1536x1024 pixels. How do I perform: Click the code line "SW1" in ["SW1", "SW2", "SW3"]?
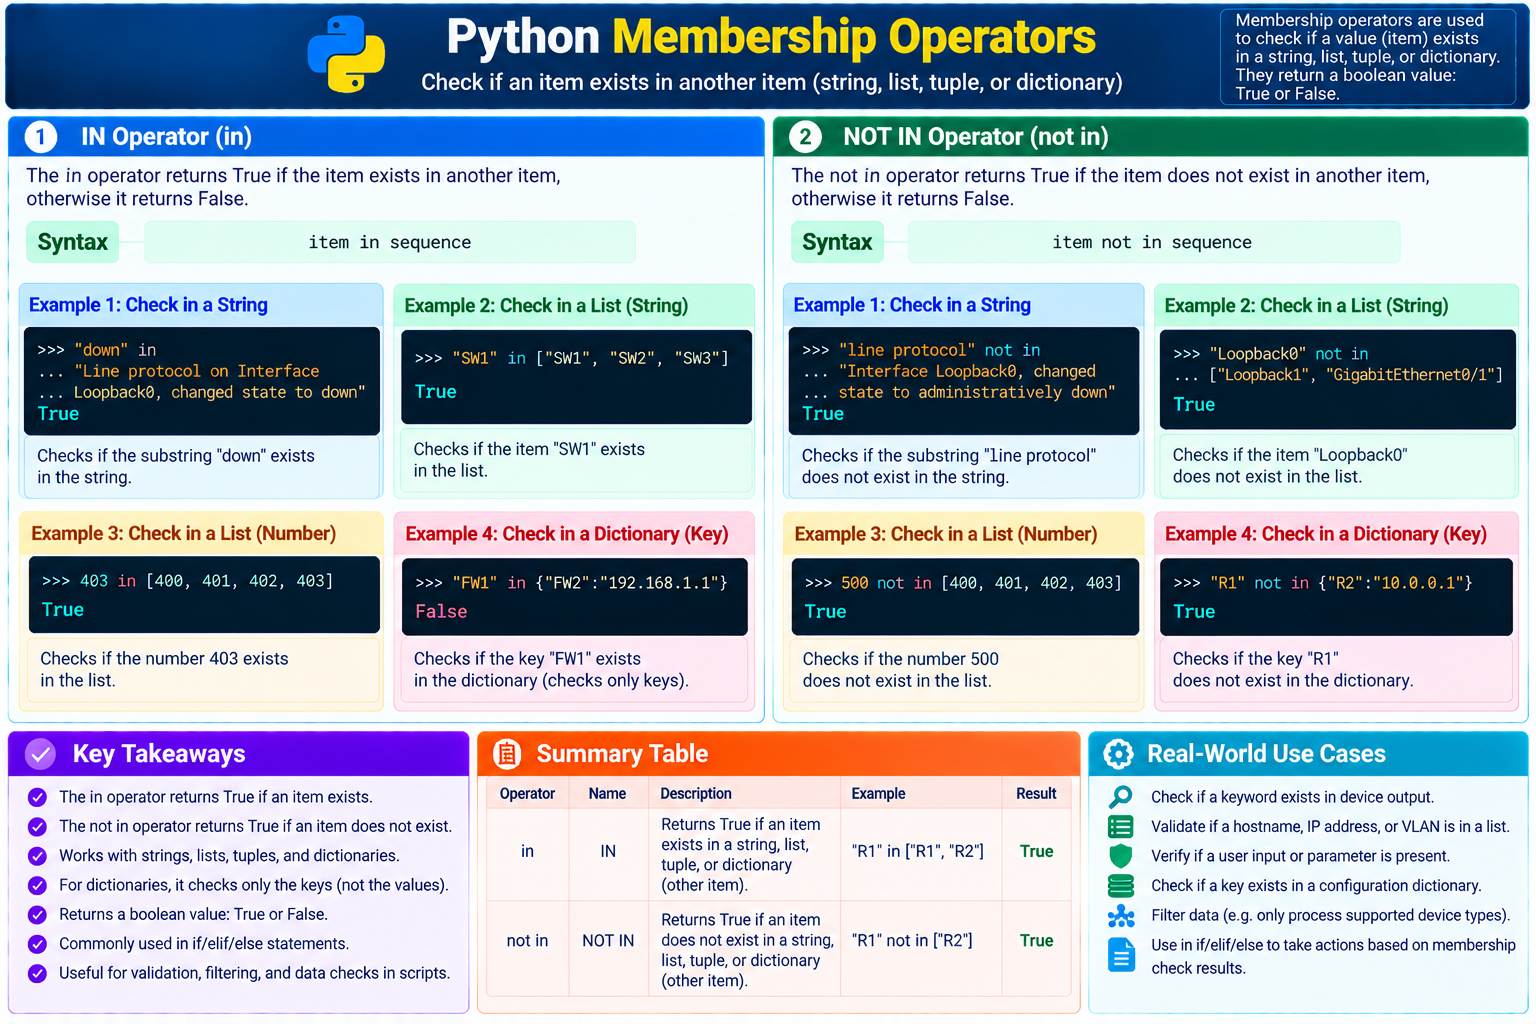click(x=571, y=358)
